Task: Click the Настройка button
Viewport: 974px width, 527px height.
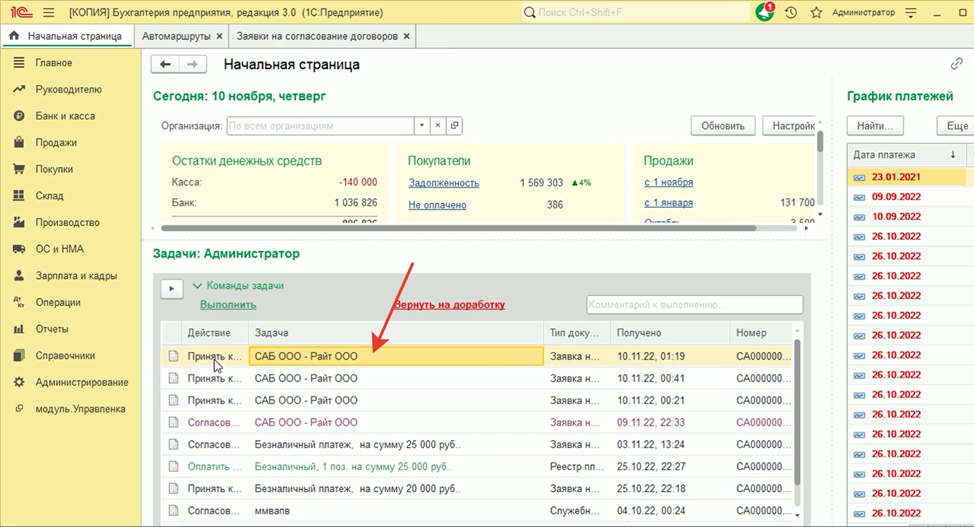Action: [x=789, y=126]
